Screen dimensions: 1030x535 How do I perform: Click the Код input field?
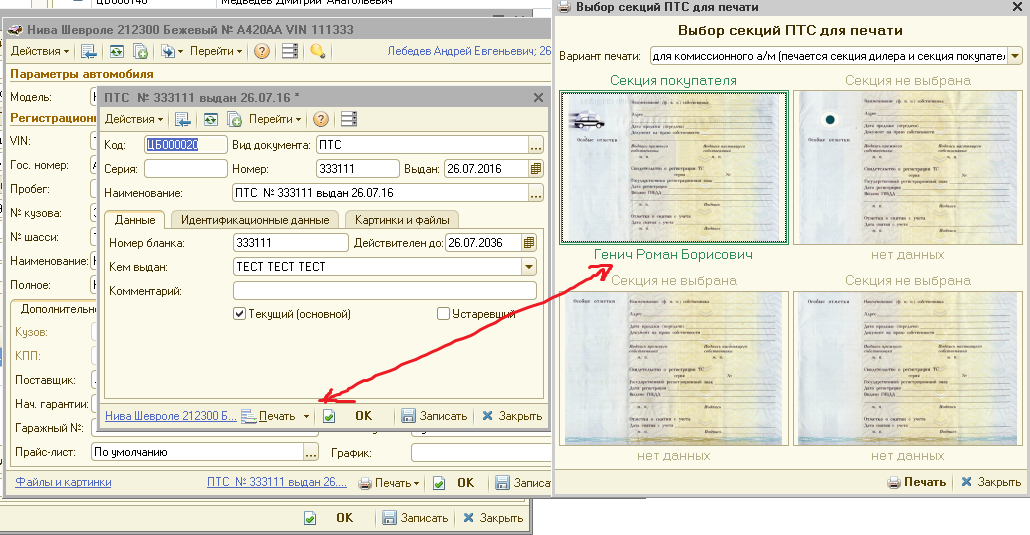point(185,145)
